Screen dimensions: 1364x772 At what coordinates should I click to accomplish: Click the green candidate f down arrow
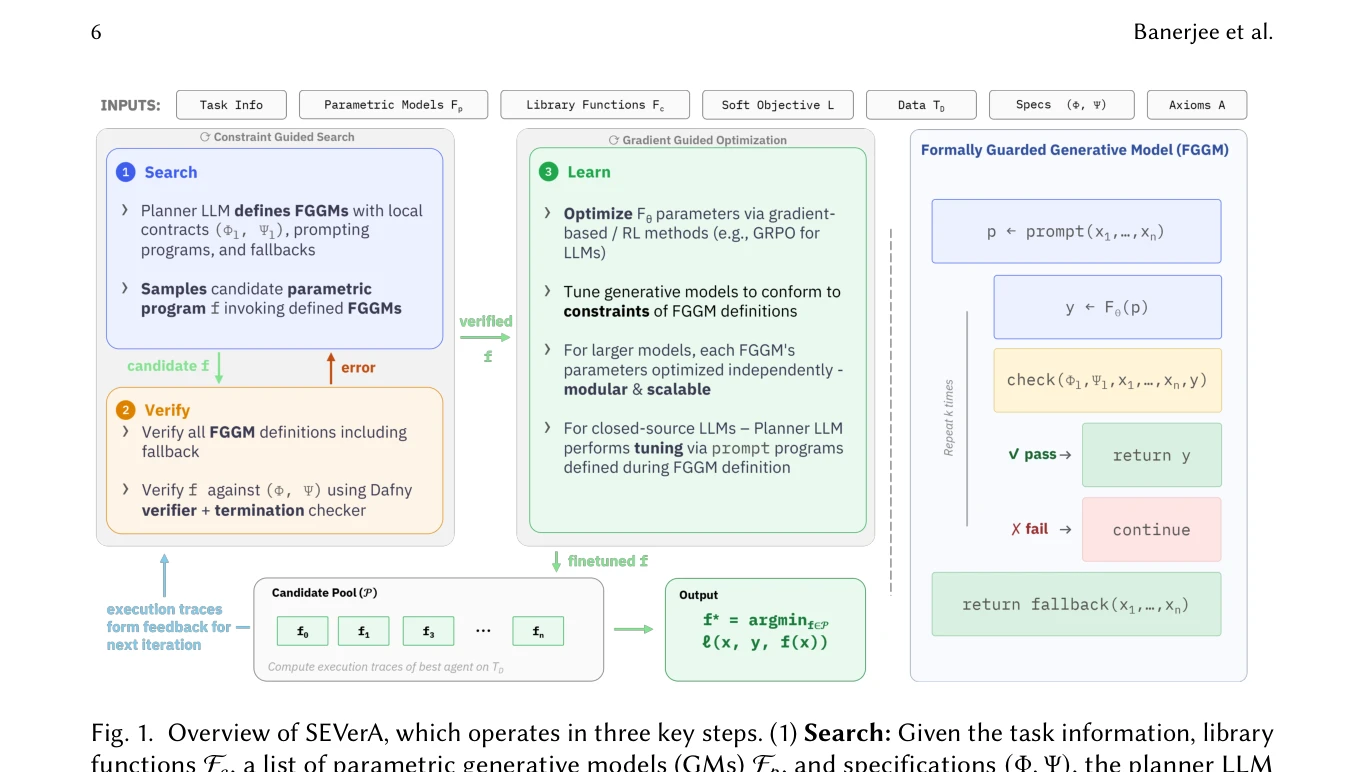coord(219,367)
